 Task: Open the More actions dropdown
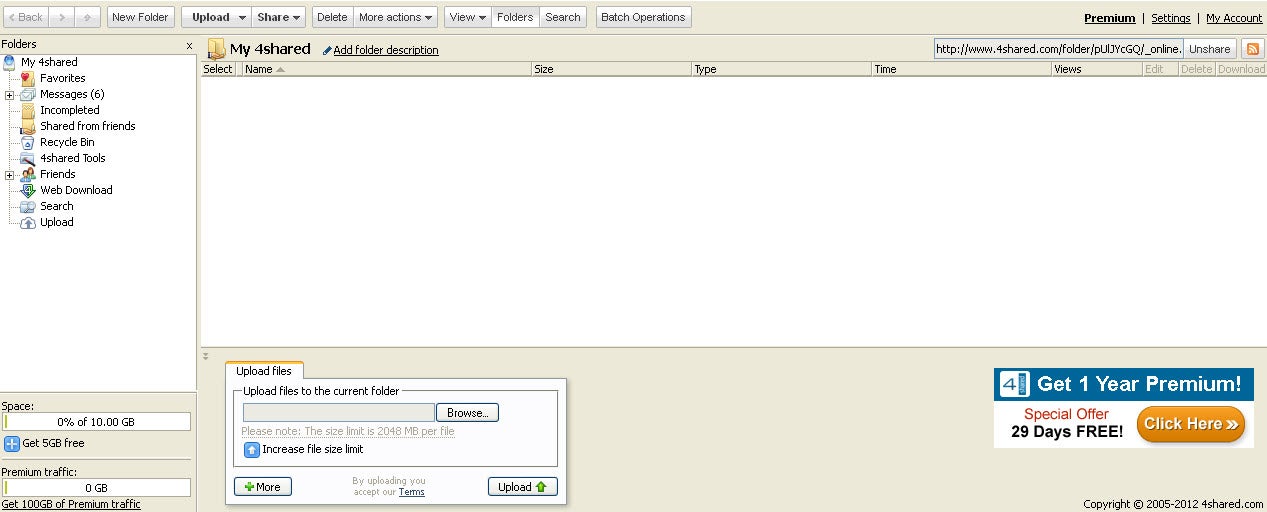pos(396,17)
